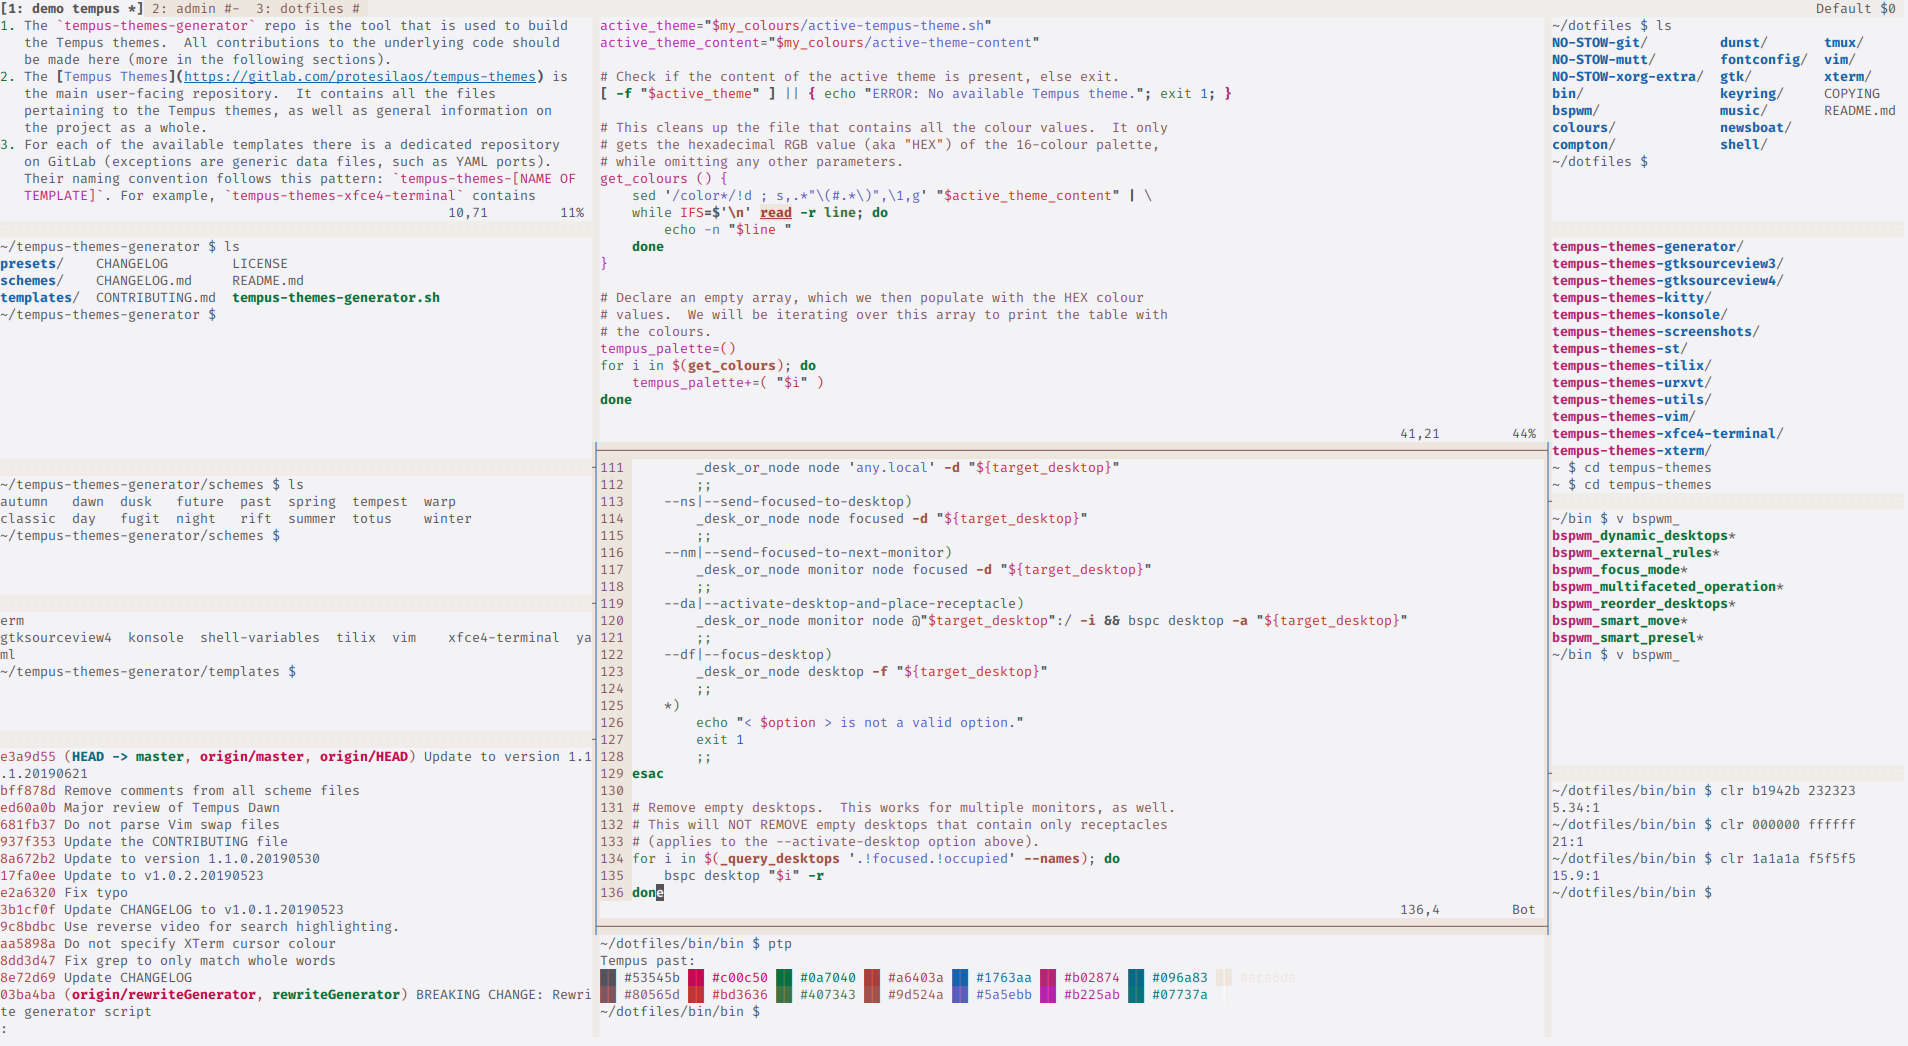Click the 'totus' scheme name
Image resolution: width=1908 pixels, height=1046 pixels.
[x=372, y=519]
